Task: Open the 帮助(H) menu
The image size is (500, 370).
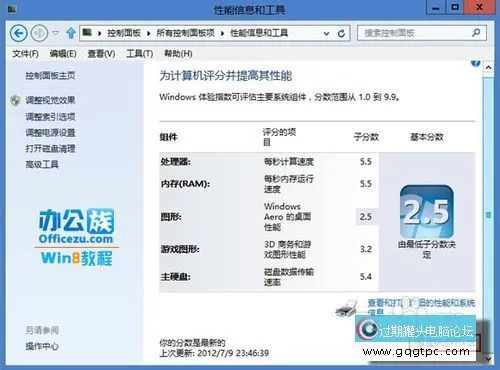Action: 178,54
